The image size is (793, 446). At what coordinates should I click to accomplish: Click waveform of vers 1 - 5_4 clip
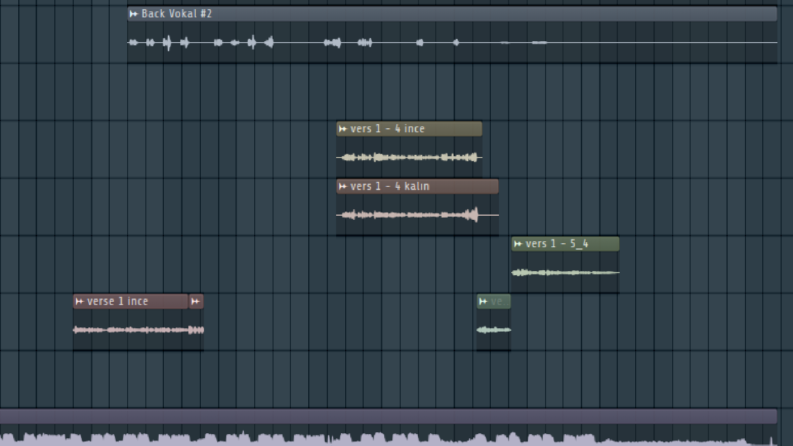click(x=565, y=273)
